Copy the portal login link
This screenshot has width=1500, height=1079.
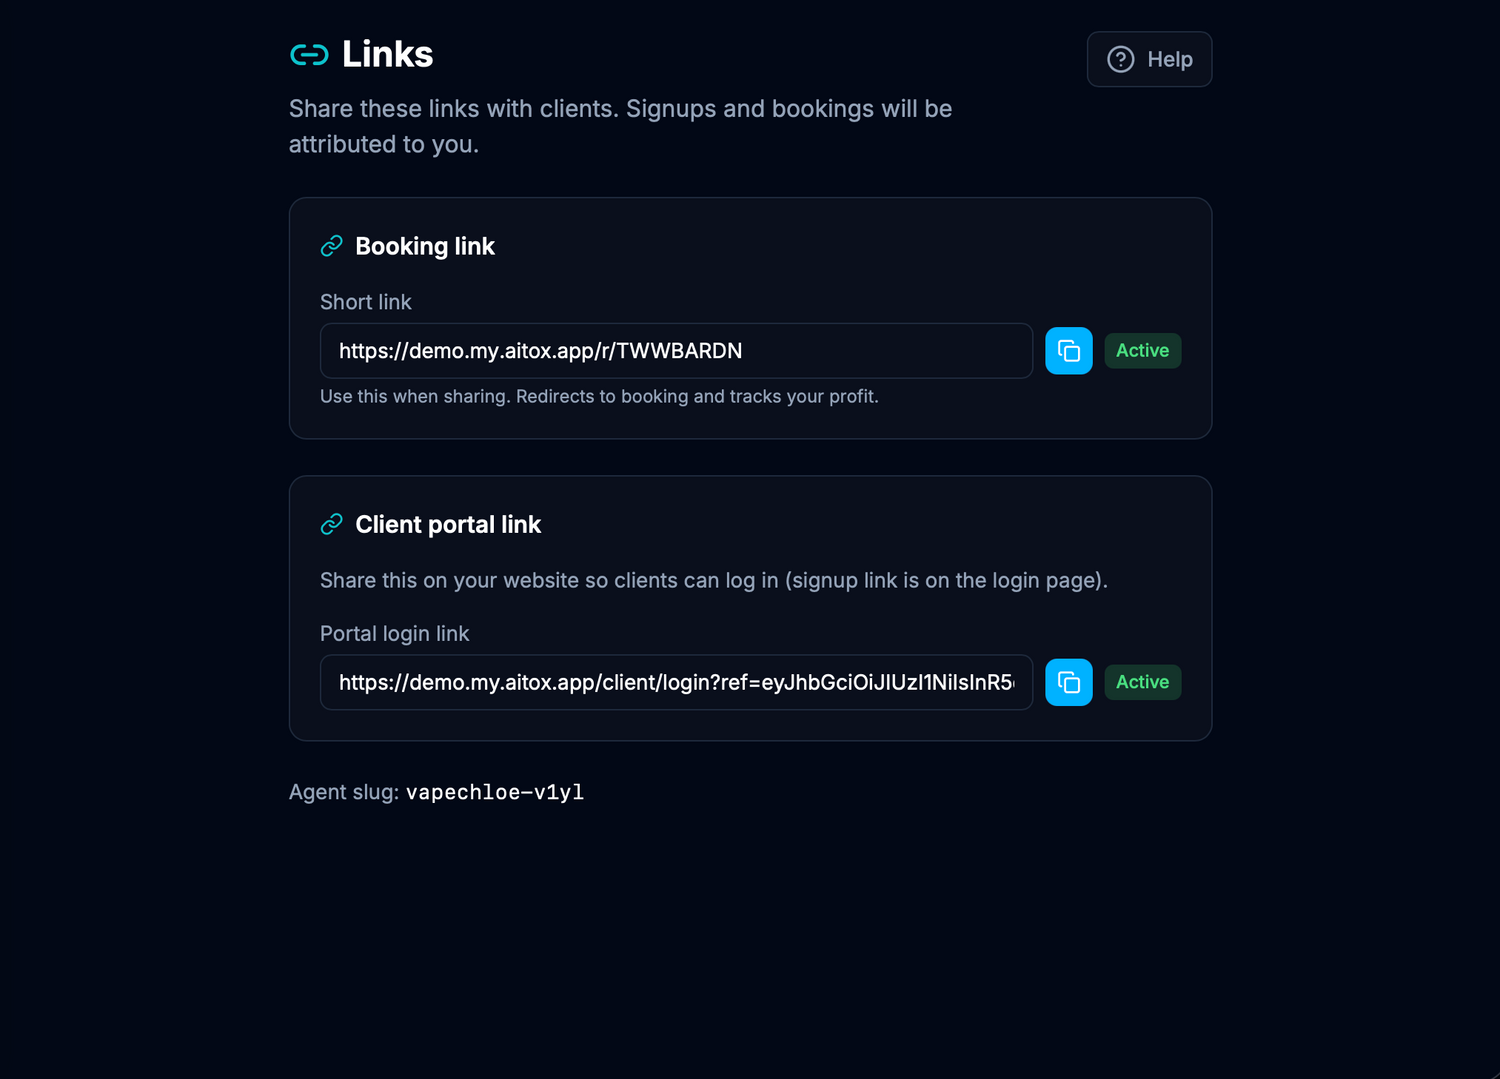[1068, 682]
